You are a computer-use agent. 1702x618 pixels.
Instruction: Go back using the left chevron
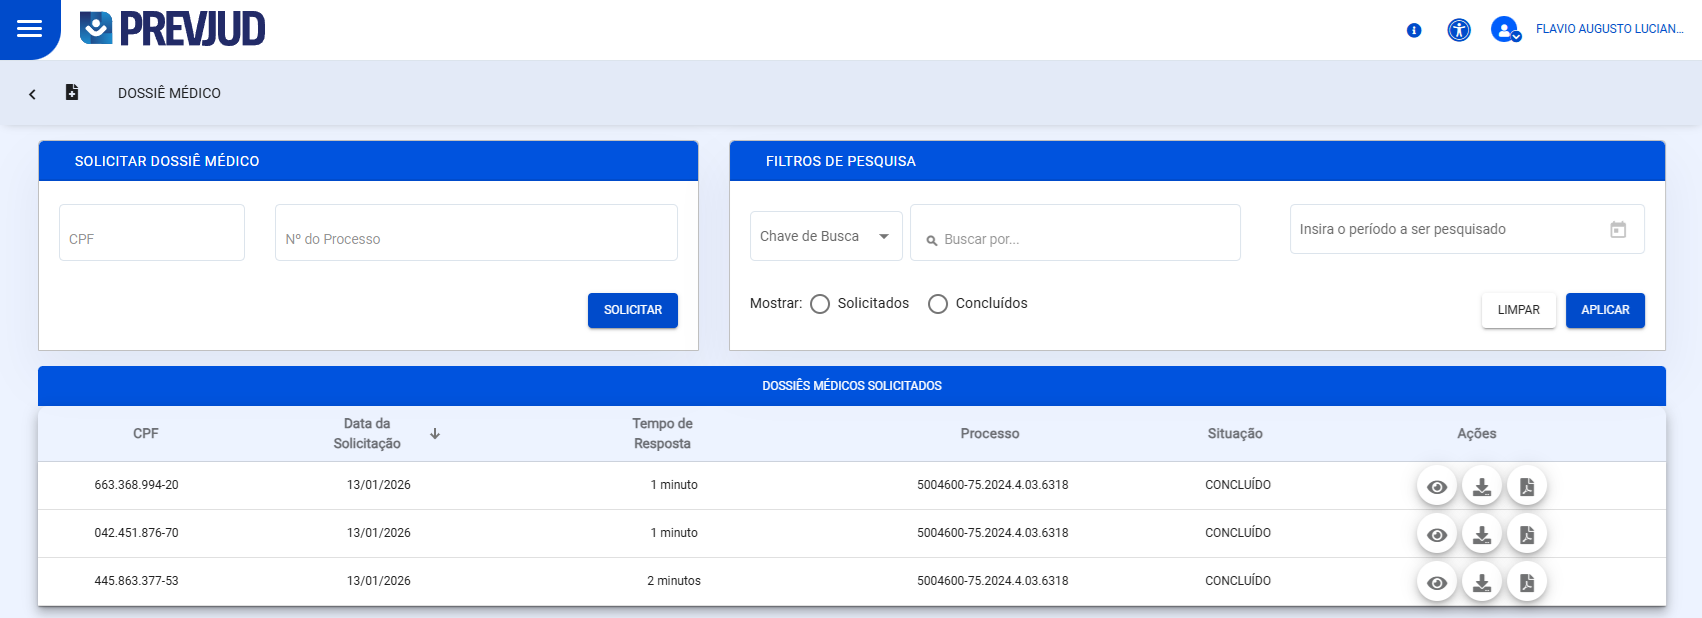click(32, 94)
